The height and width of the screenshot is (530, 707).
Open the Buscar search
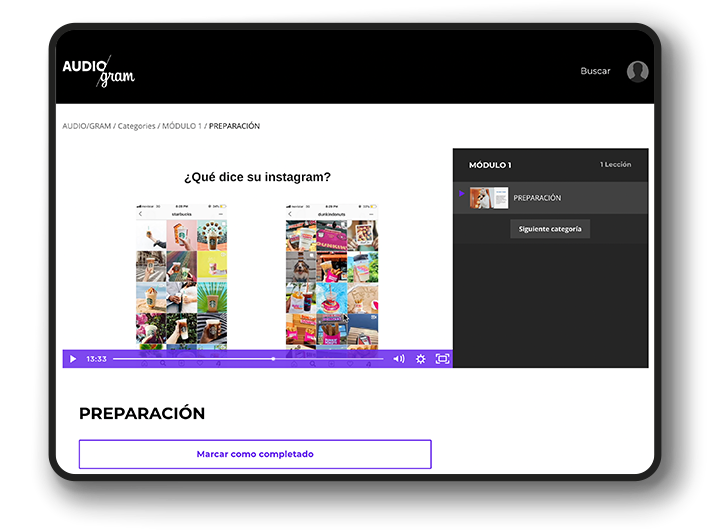click(595, 71)
